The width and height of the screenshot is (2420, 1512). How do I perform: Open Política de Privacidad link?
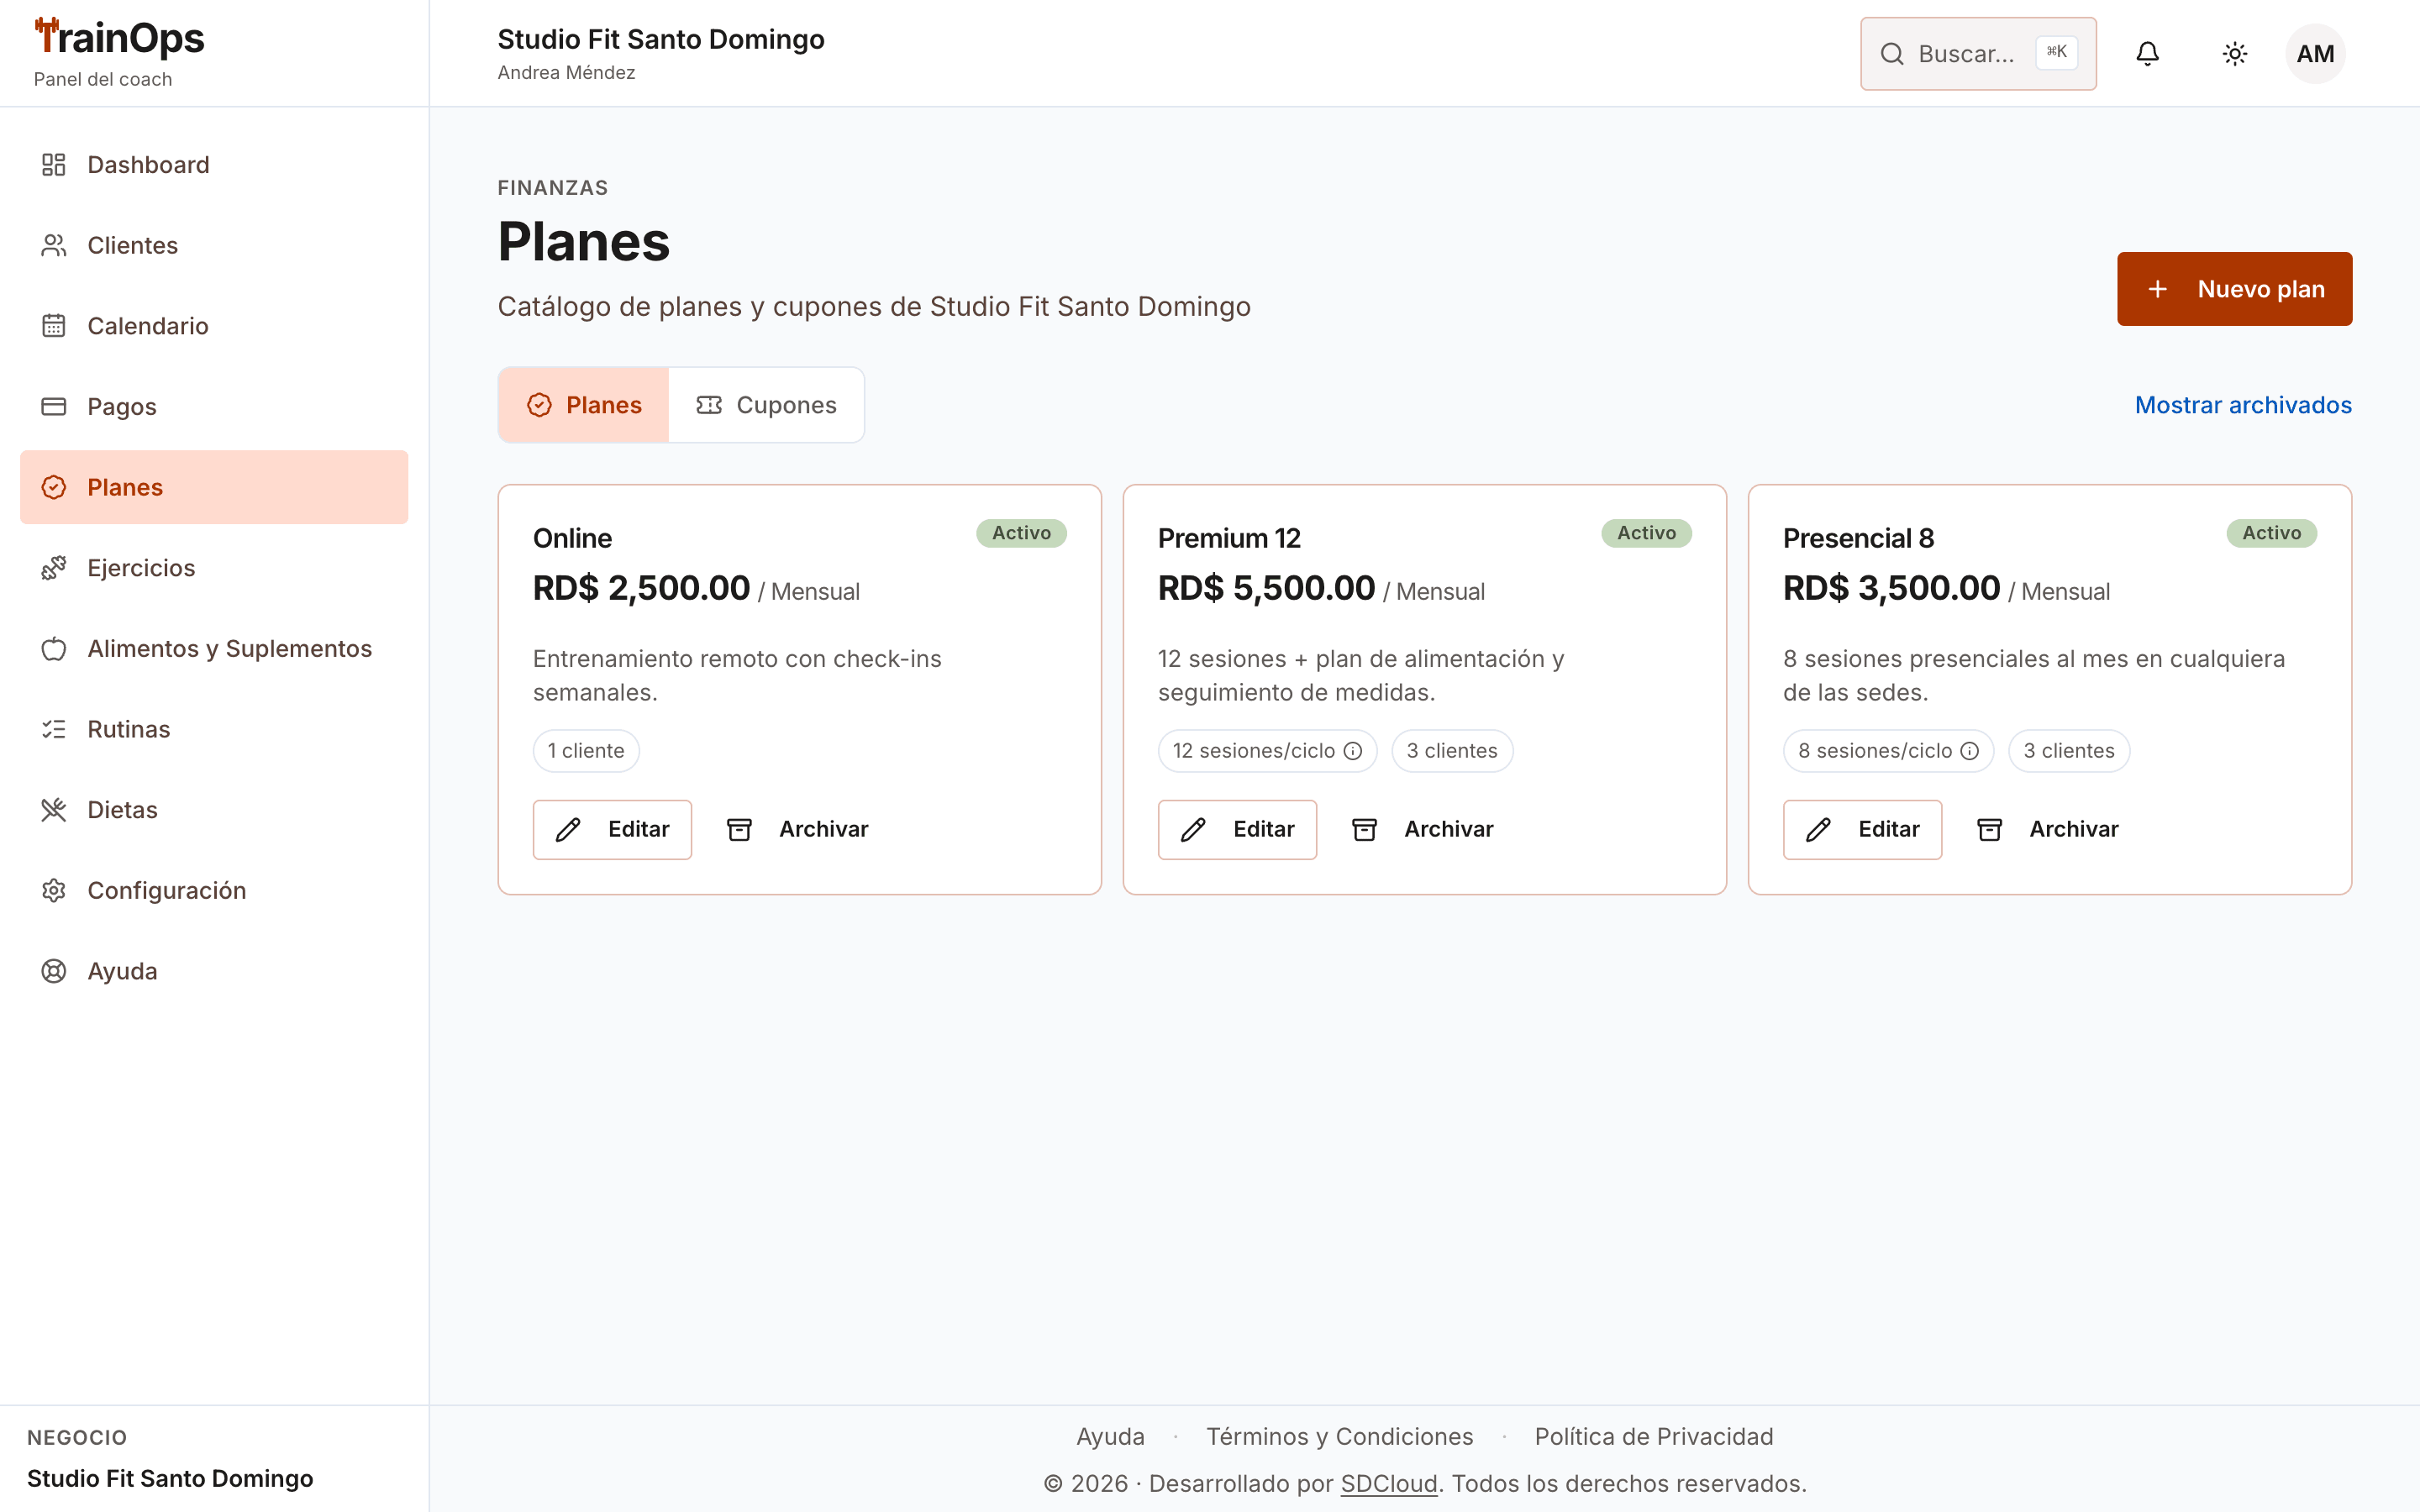coord(1654,1436)
